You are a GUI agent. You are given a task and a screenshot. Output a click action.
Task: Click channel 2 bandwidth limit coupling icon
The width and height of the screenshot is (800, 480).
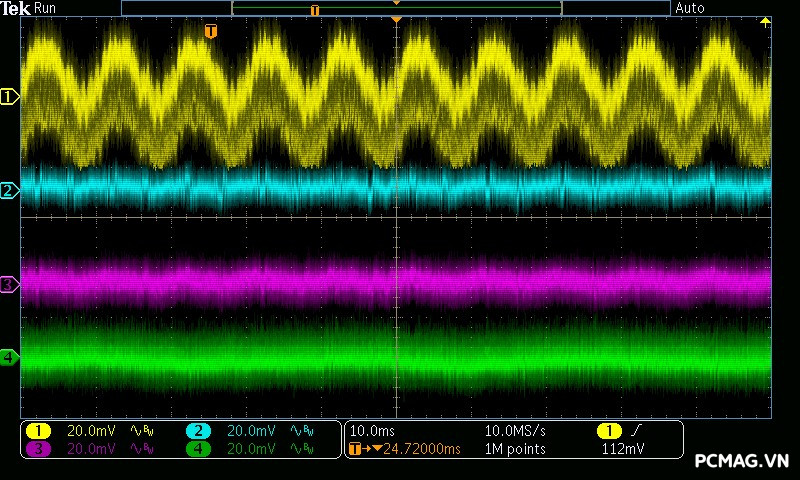[x=301, y=431]
